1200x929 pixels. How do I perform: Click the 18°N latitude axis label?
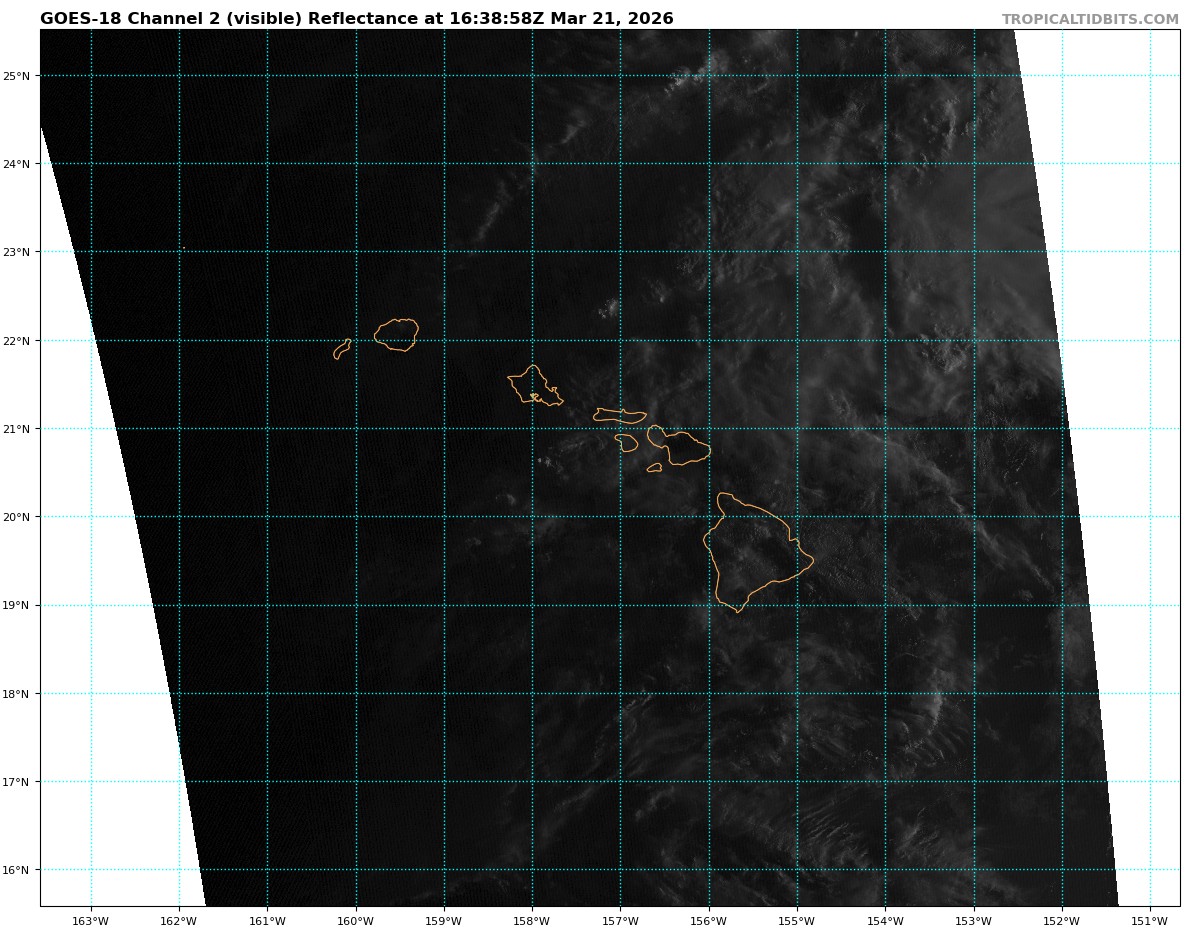pyautogui.click(x=19, y=694)
